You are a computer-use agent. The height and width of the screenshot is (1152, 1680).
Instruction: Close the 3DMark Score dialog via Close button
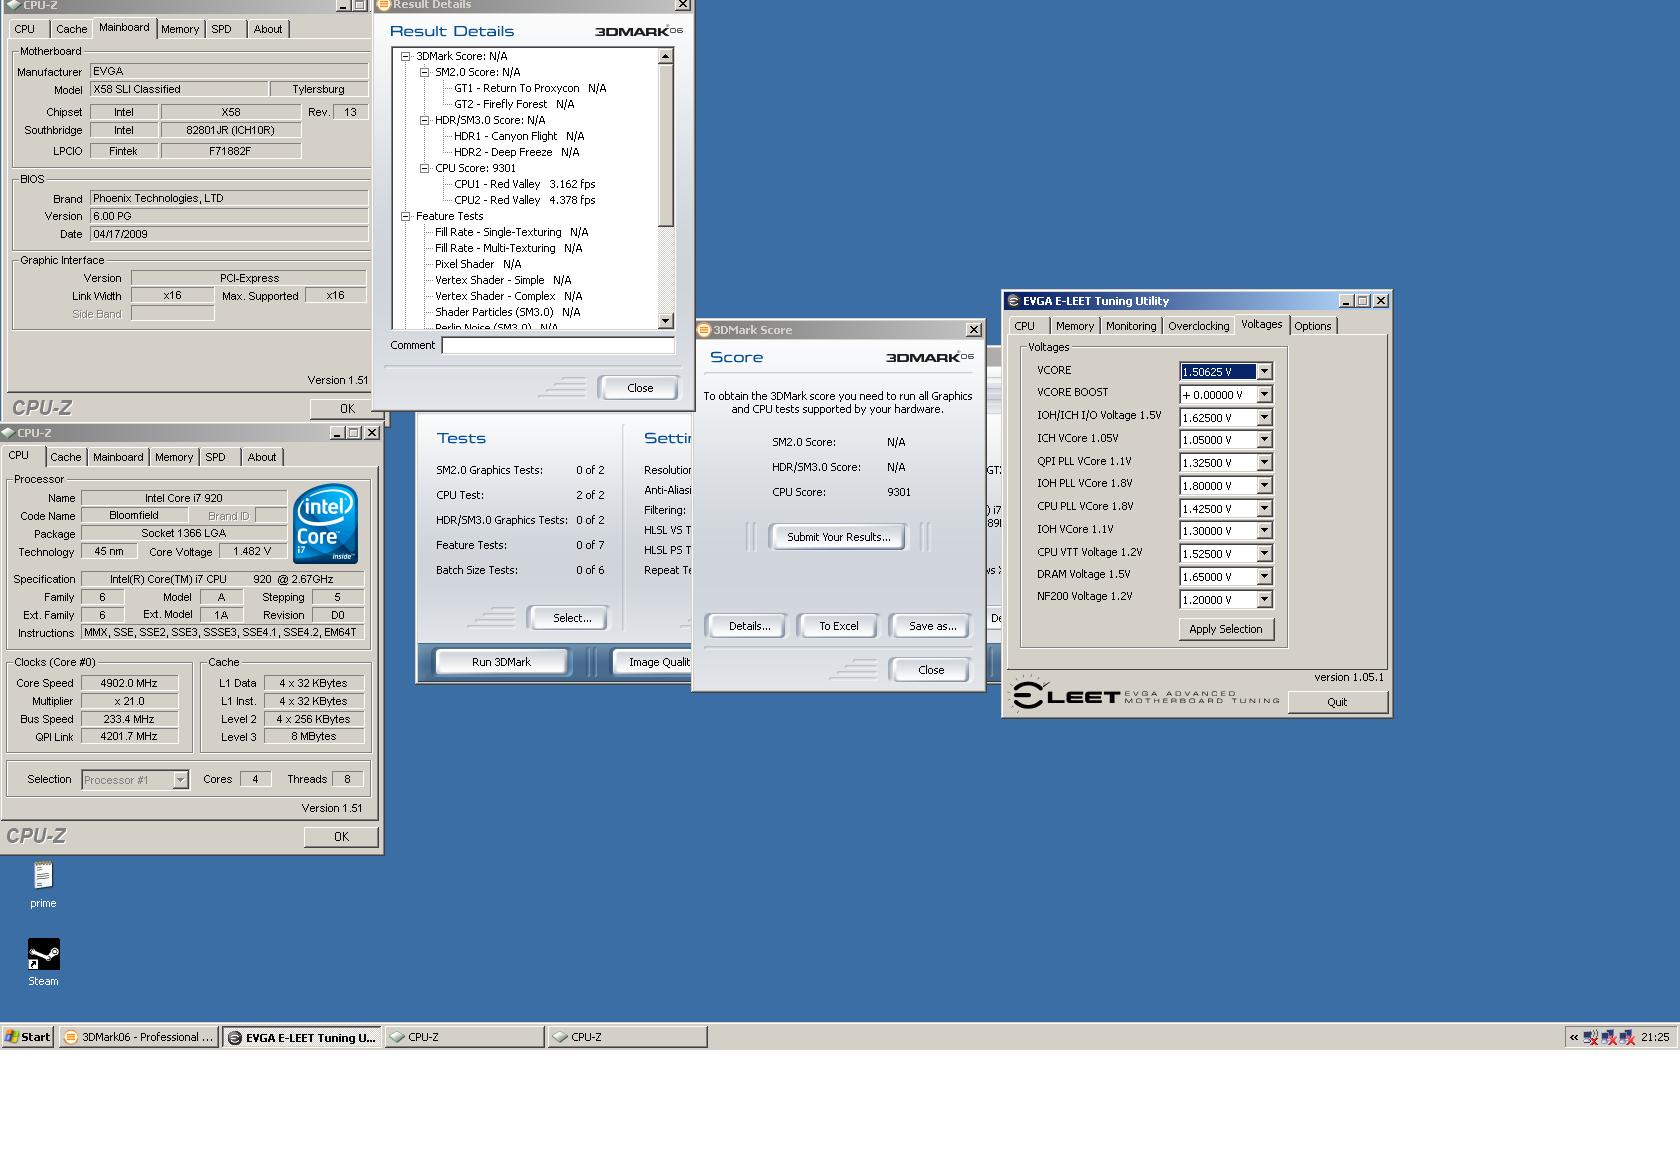[x=931, y=670]
